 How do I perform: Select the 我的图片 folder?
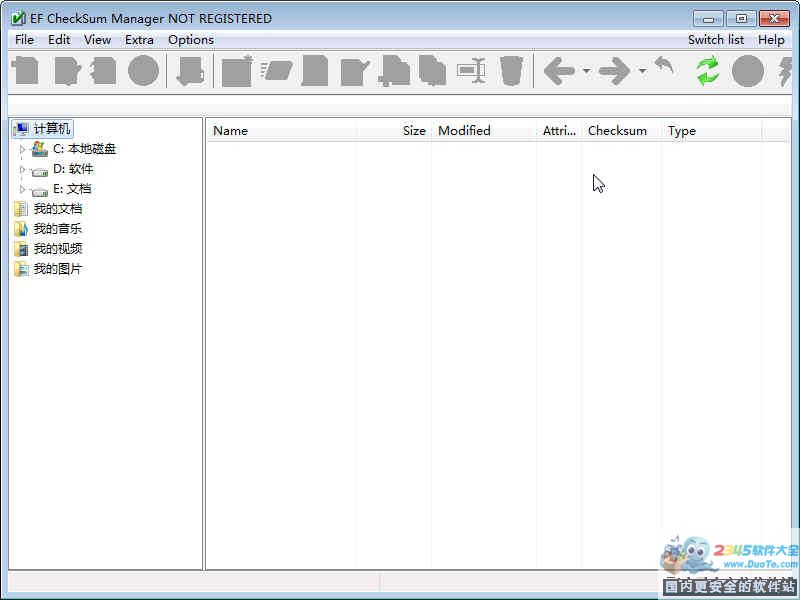[58, 269]
